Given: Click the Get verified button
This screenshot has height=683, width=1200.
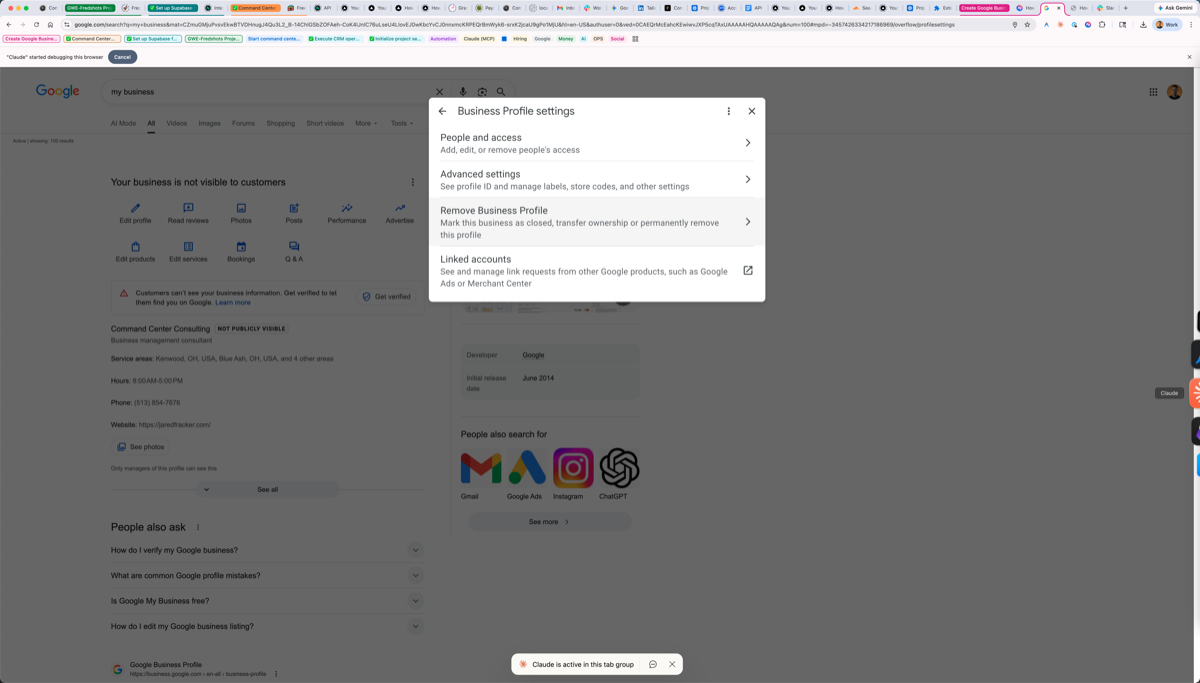Looking at the screenshot, I should click(387, 296).
